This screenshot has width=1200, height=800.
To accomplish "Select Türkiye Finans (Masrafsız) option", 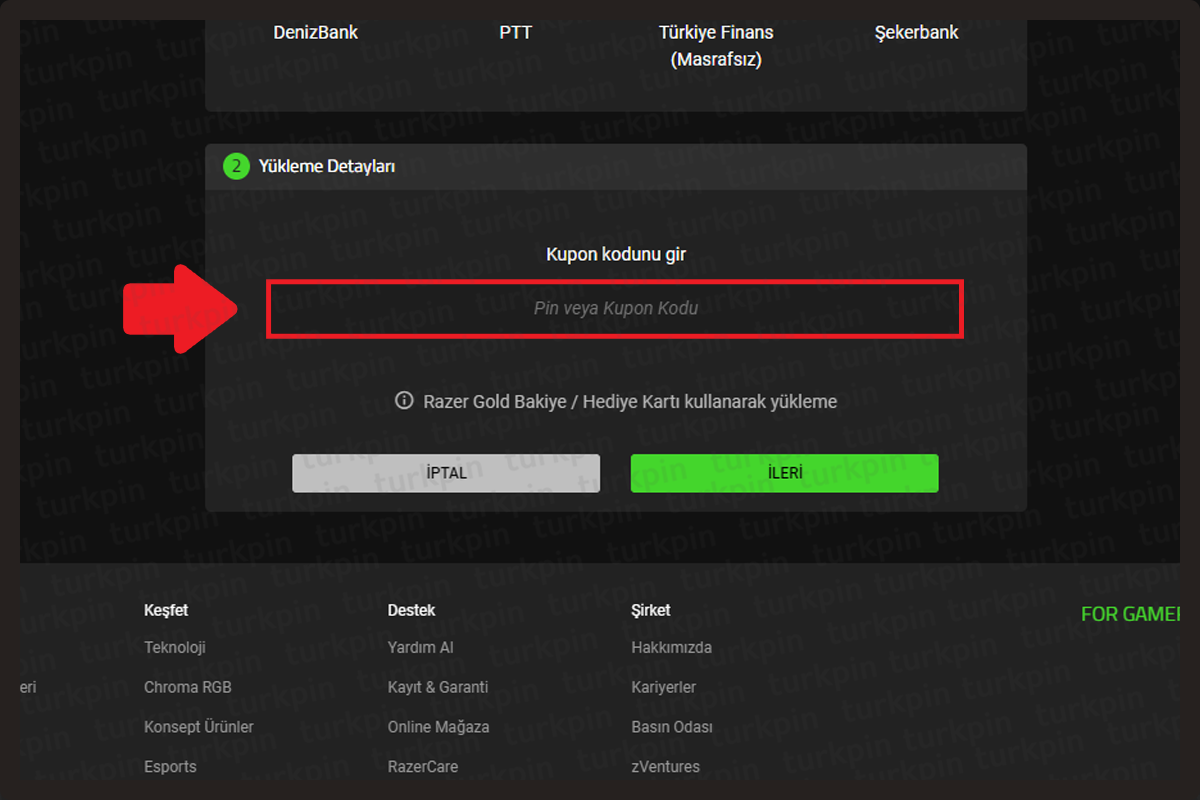I will point(716,46).
